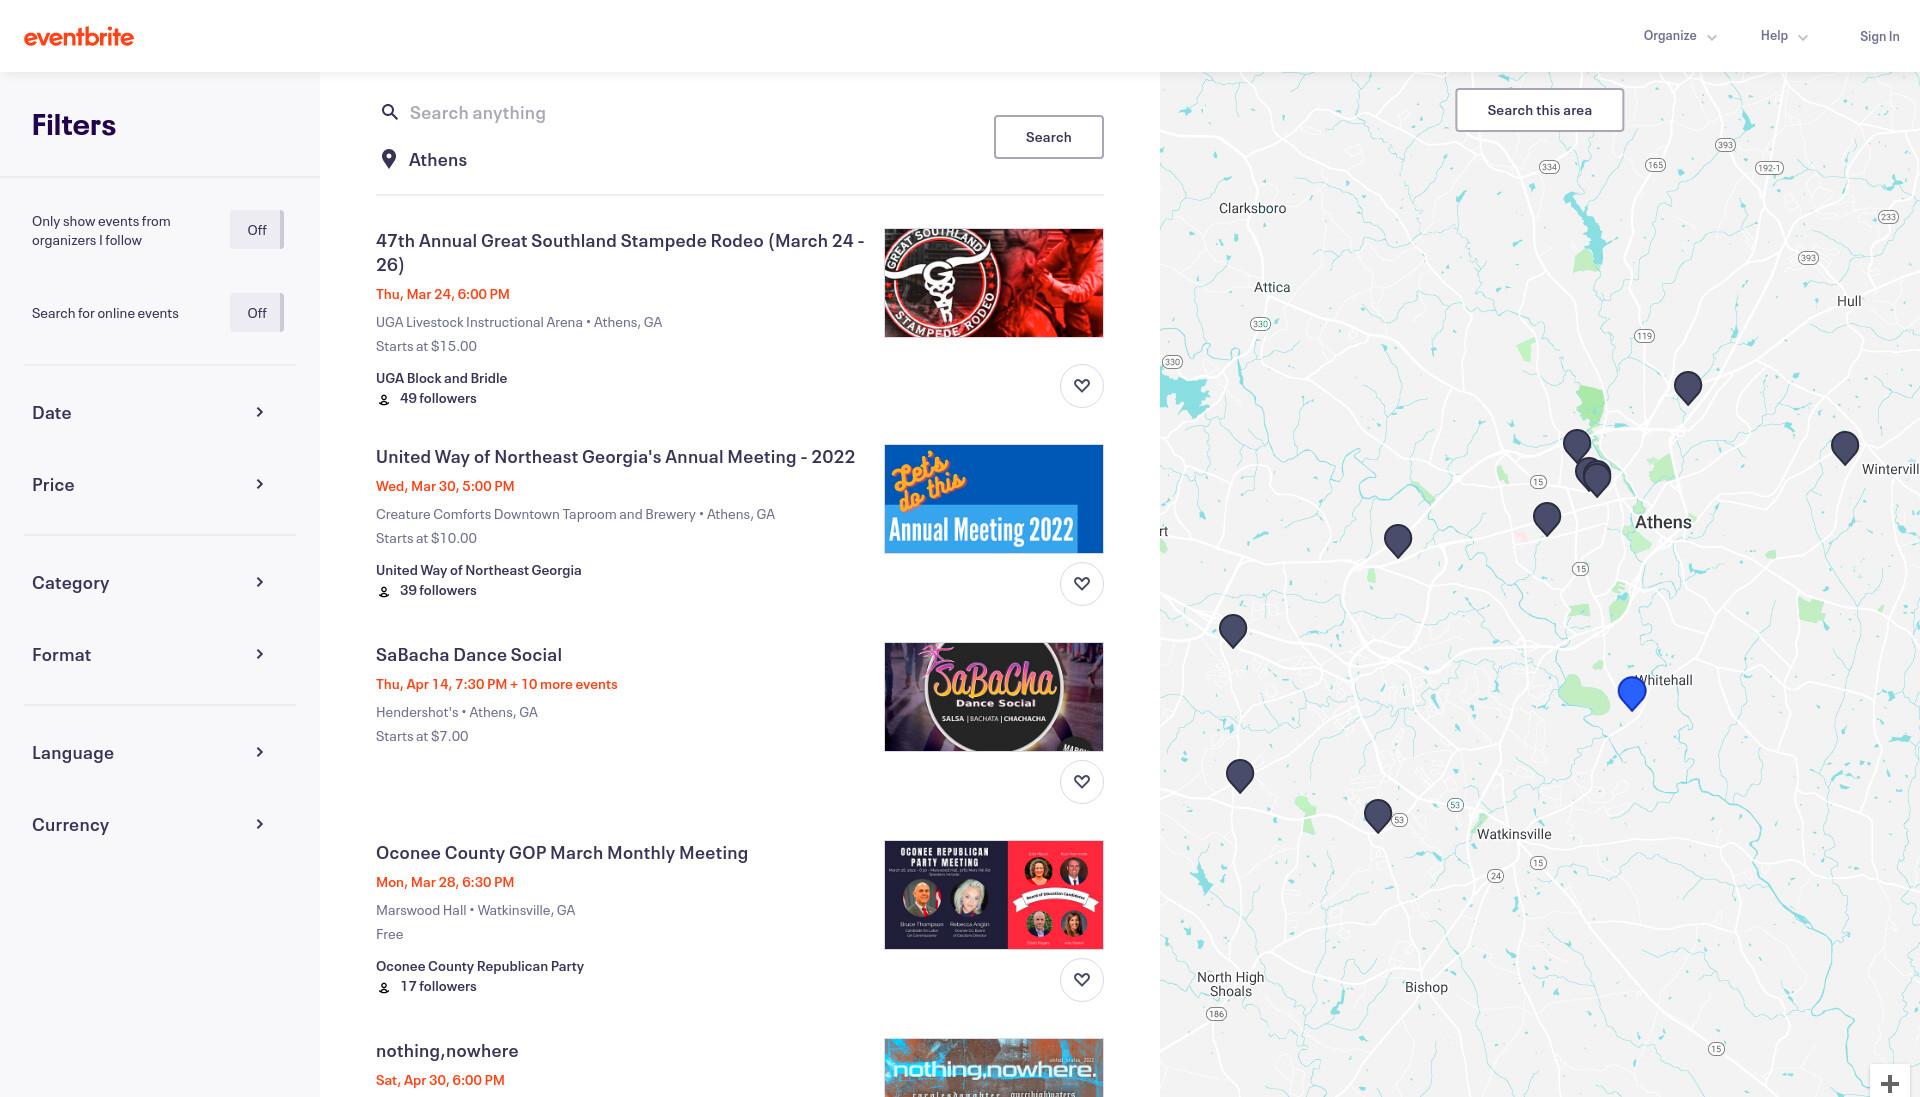Open the Stampede Rodeo thumbnail image
Viewport: 1920px width, 1097px height.
pos(994,283)
